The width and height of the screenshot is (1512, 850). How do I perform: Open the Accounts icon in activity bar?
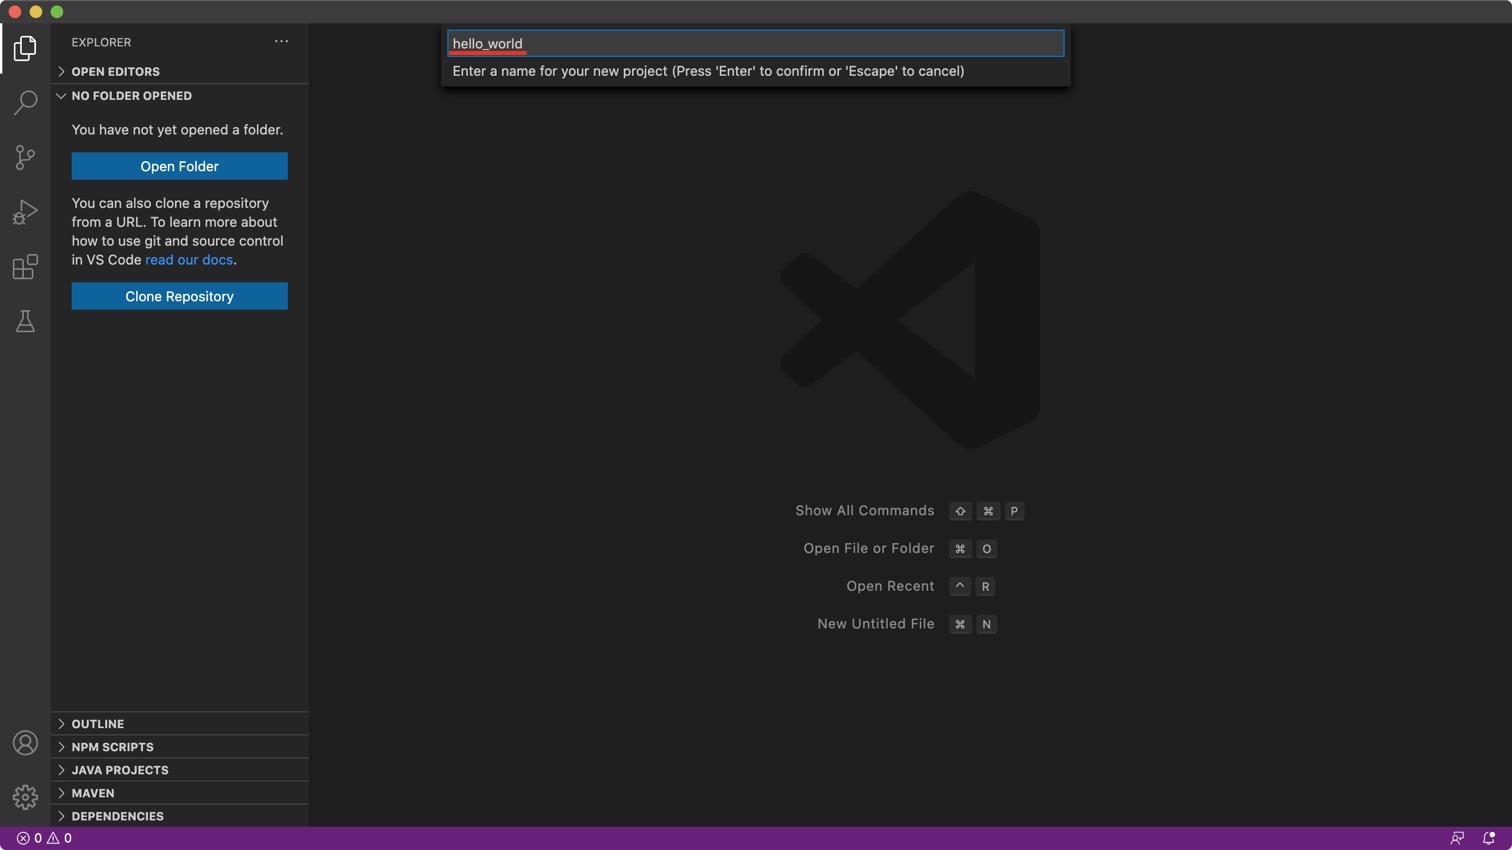[x=25, y=743]
